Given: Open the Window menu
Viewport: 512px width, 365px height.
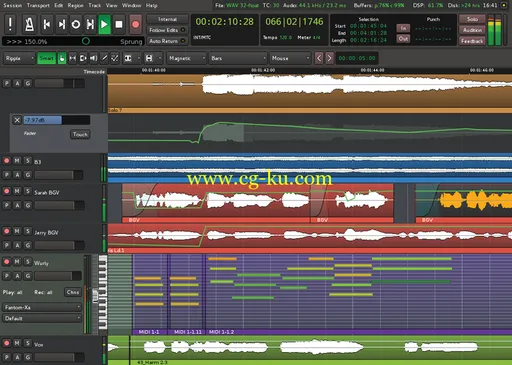Looking at the screenshot, I should tap(131, 5).
